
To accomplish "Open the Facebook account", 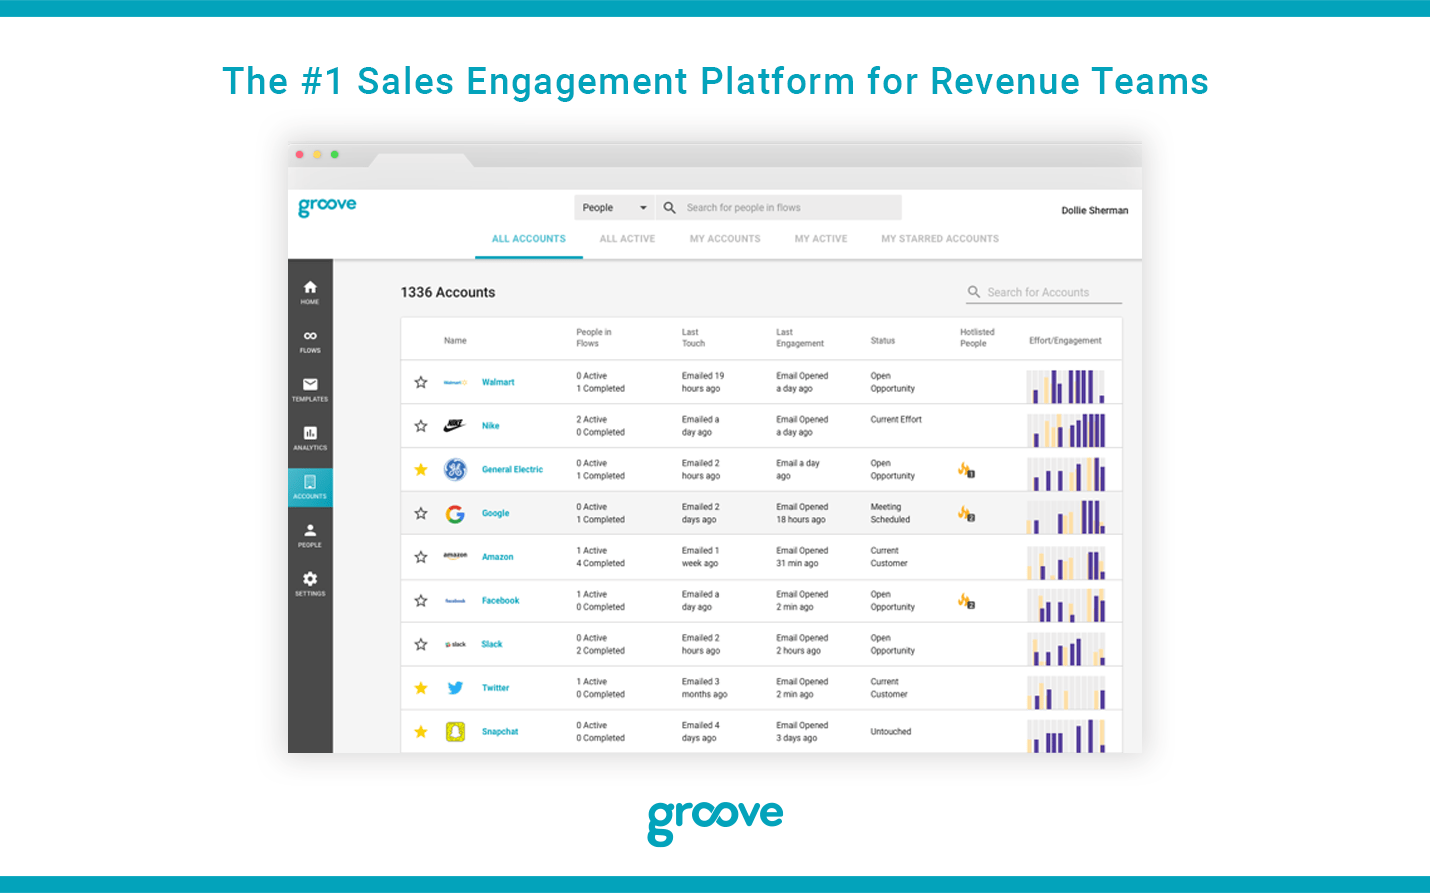I will (500, 600).
